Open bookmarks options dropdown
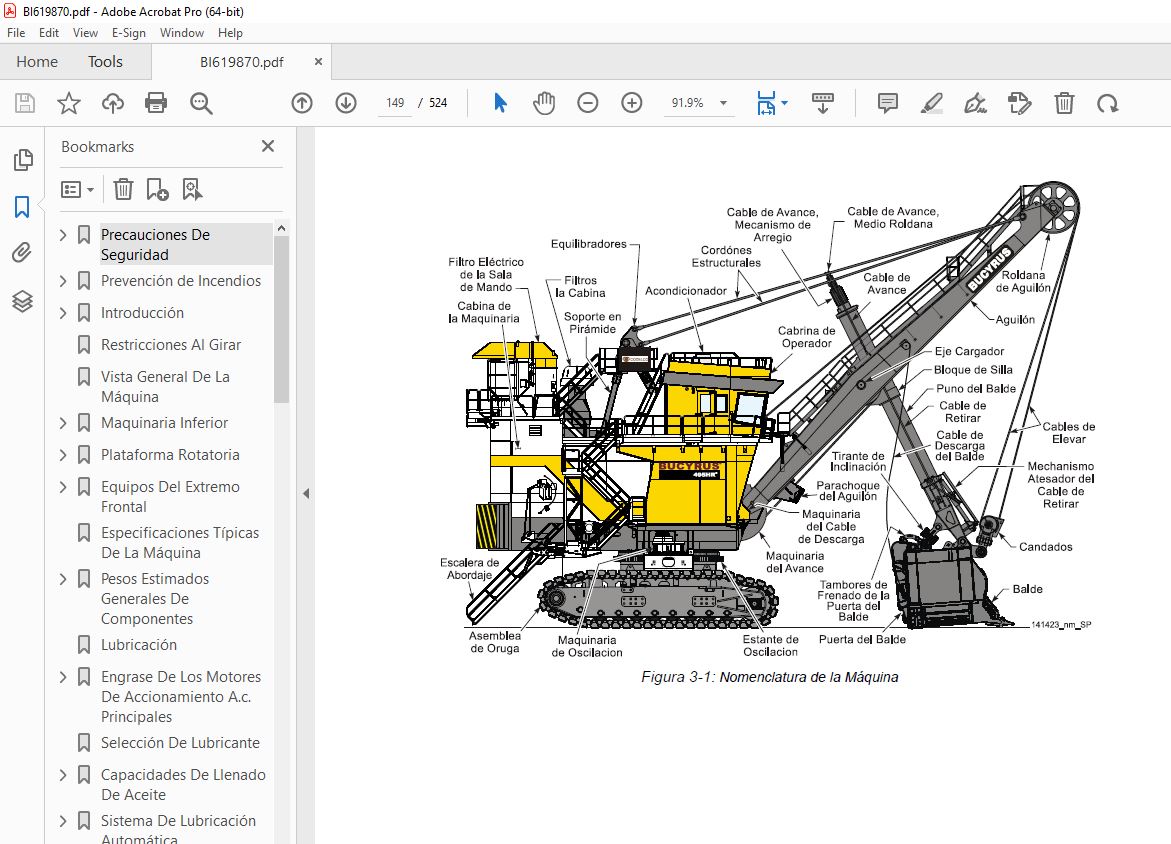The width and height of the screenshot is (1171, 844). click(77, 189)
